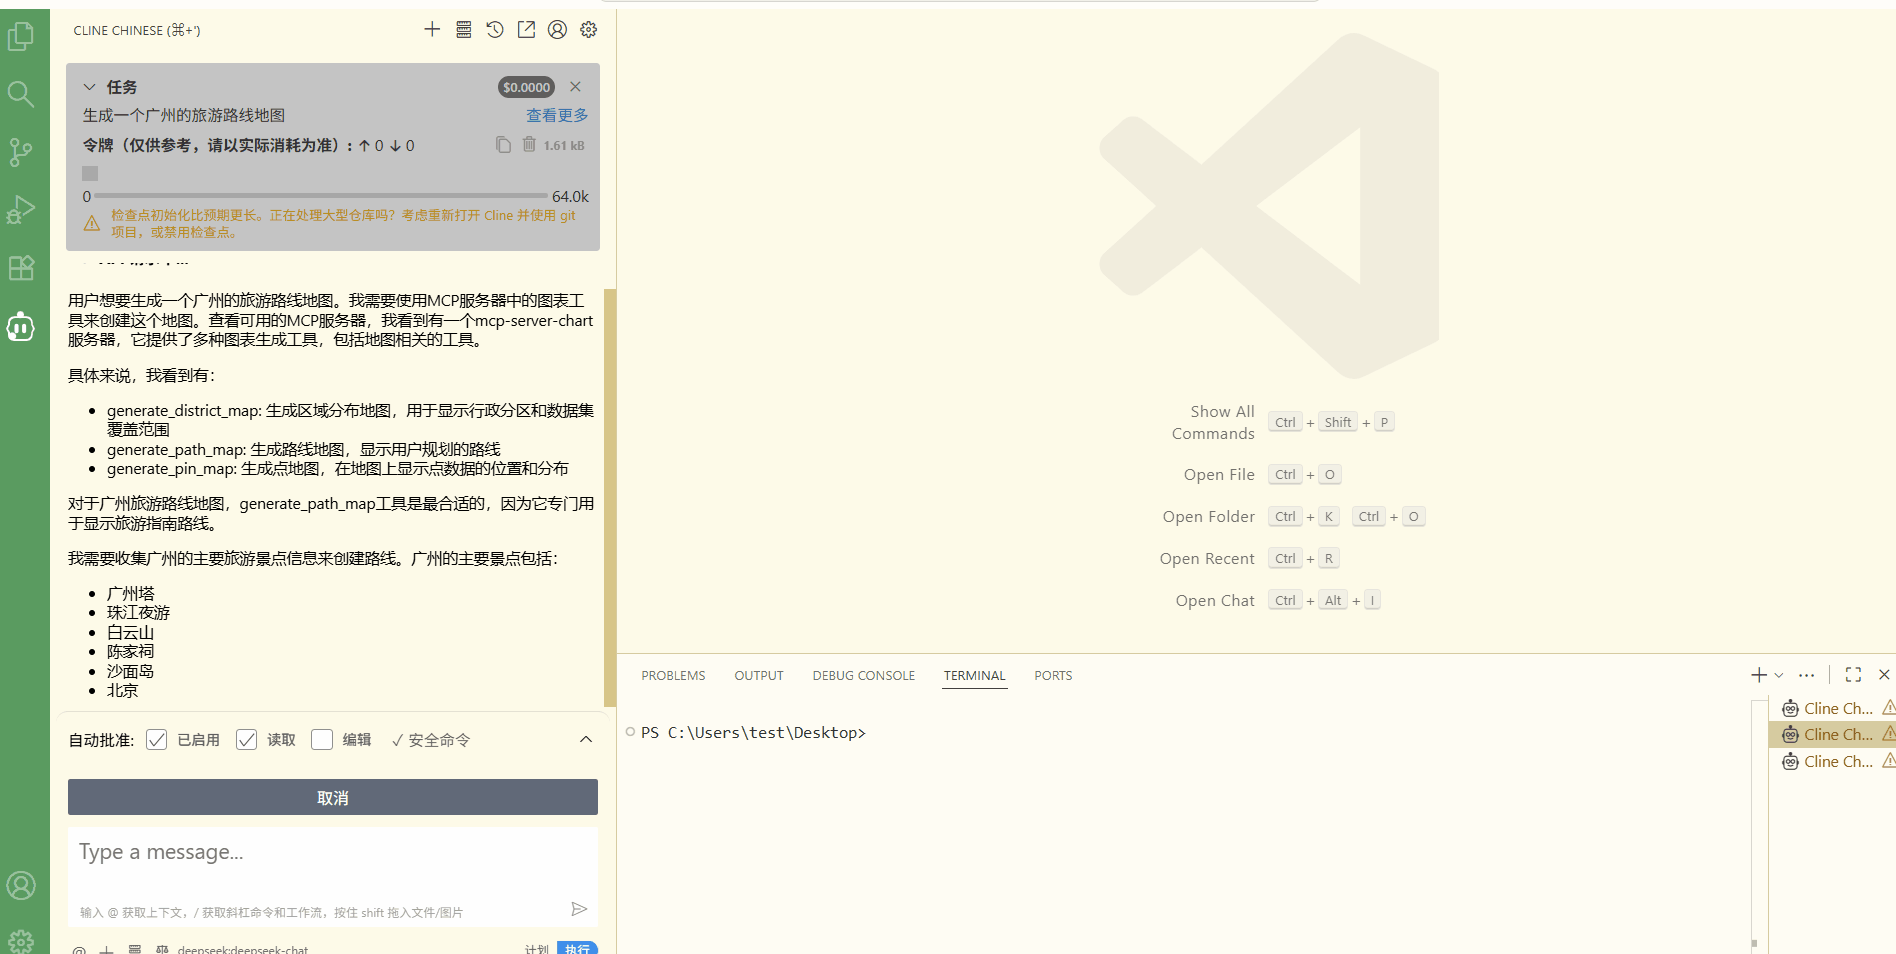Click the context token progress bar
This screenshot has width=1896, height=954.
(320, 195)
